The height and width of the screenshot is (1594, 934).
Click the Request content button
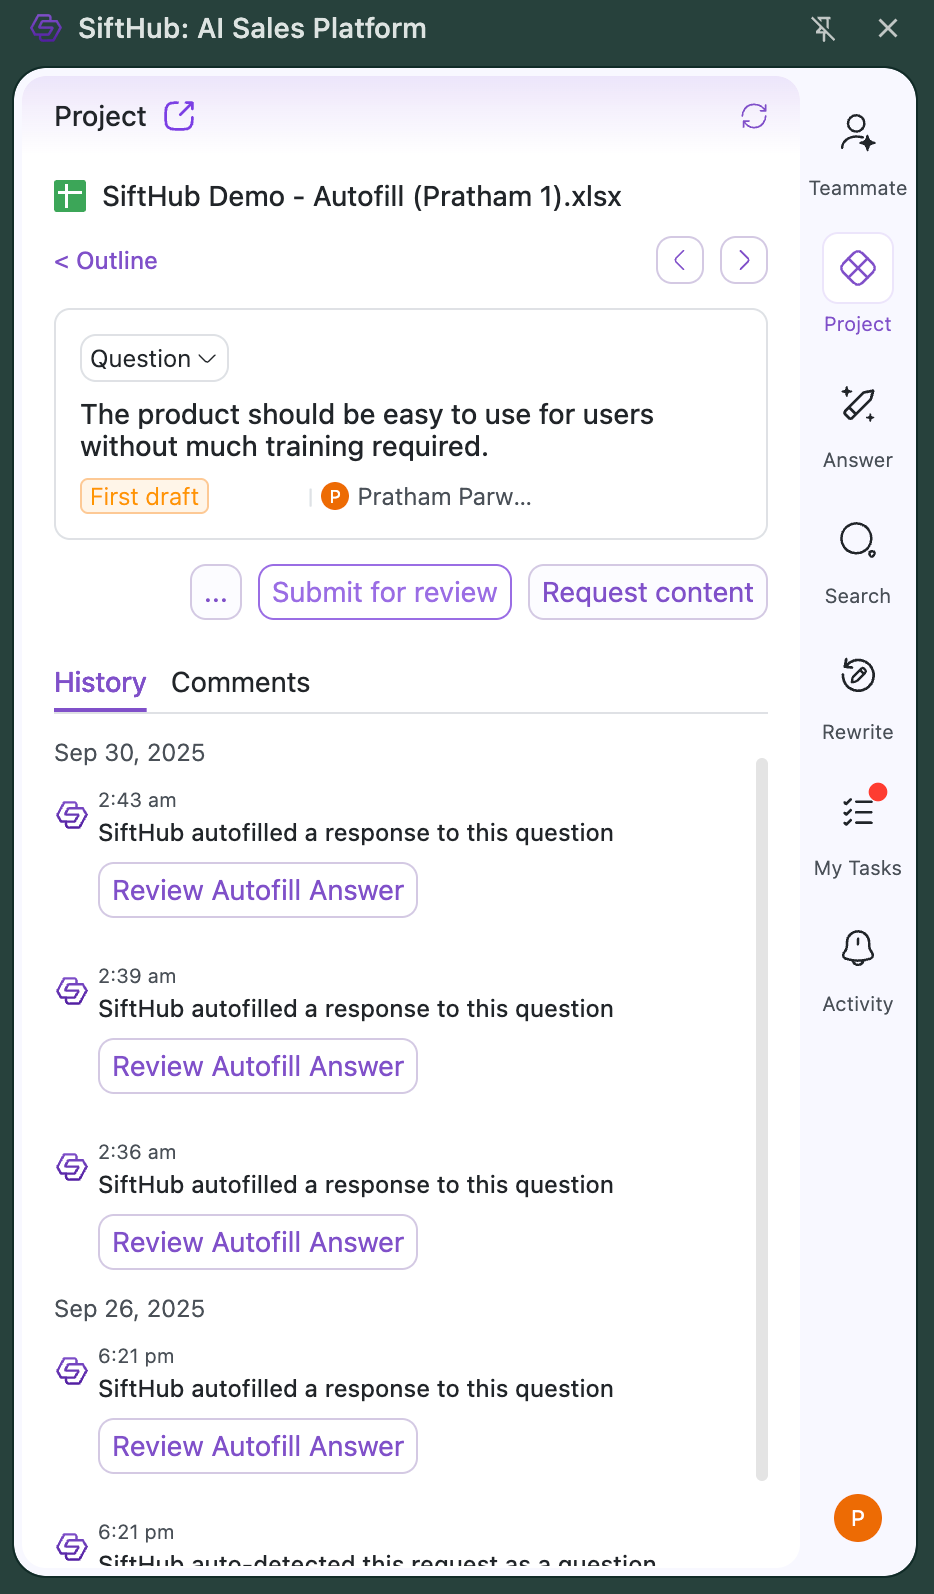click(647, 593)
